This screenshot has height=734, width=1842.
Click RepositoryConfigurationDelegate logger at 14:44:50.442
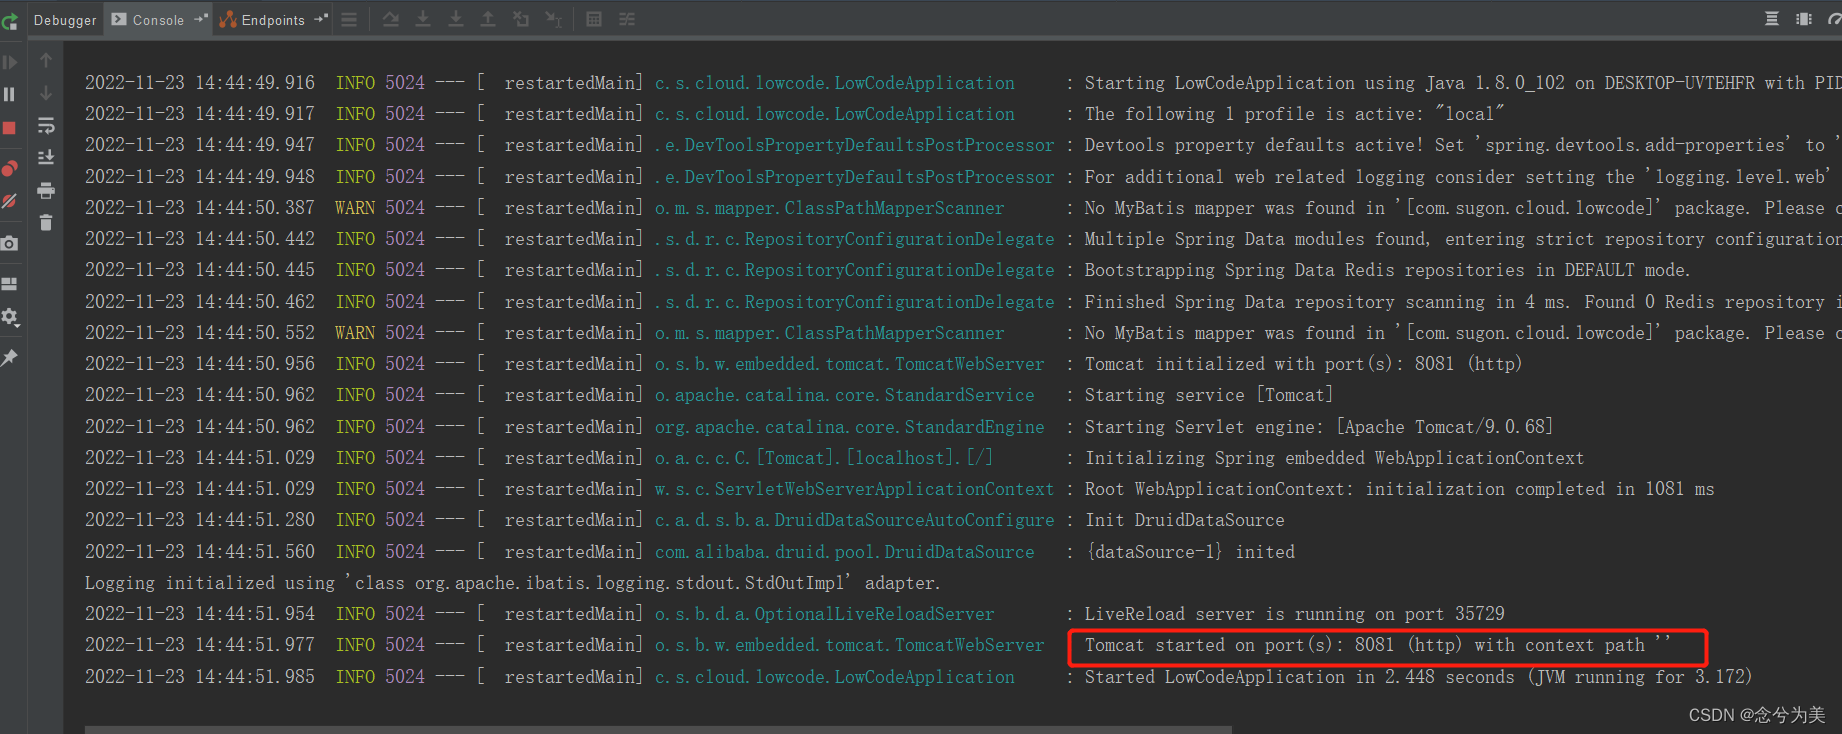point(854,239)
